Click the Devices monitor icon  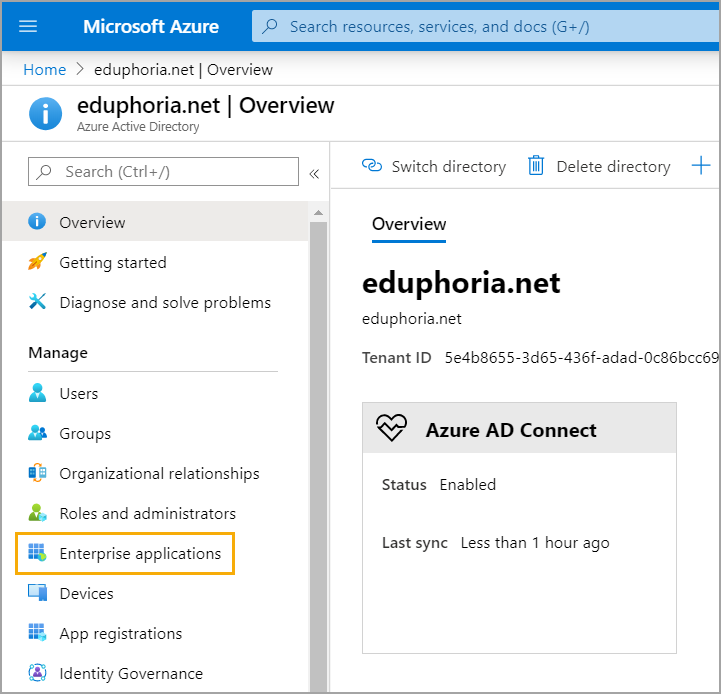tap(37, 592)
